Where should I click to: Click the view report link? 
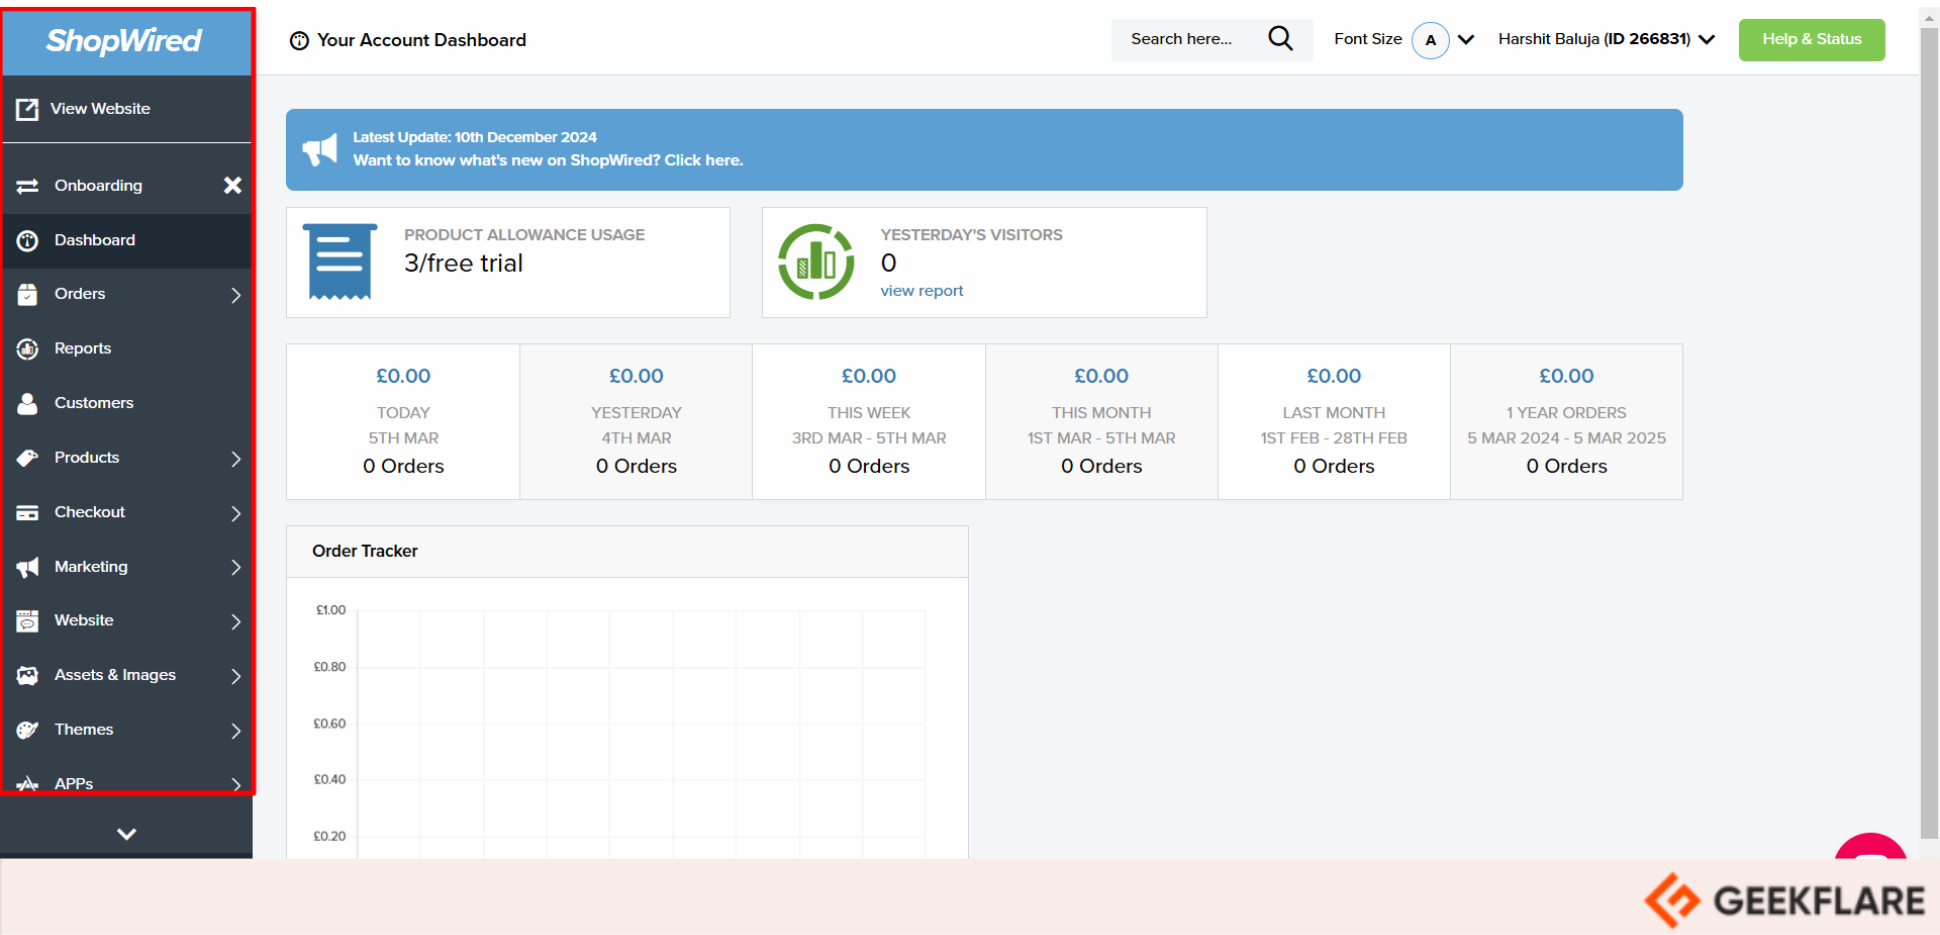click(921, 291)
